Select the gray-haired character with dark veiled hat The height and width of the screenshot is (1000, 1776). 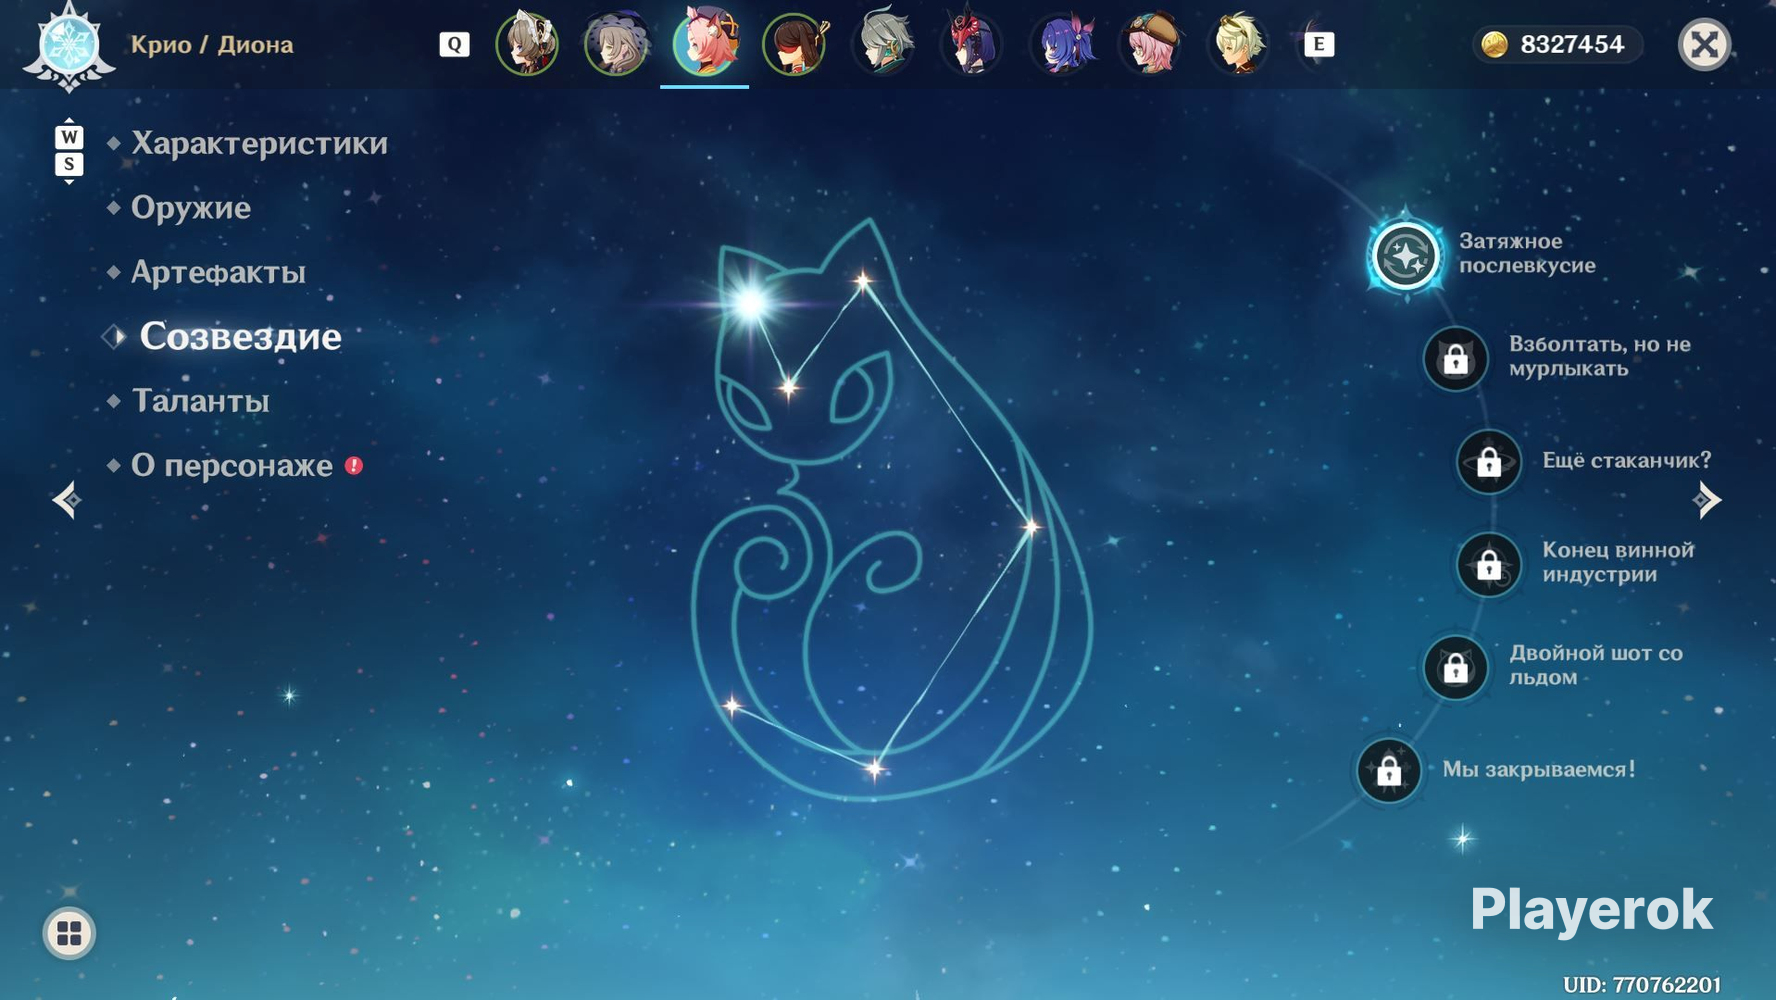coord(616,43)
